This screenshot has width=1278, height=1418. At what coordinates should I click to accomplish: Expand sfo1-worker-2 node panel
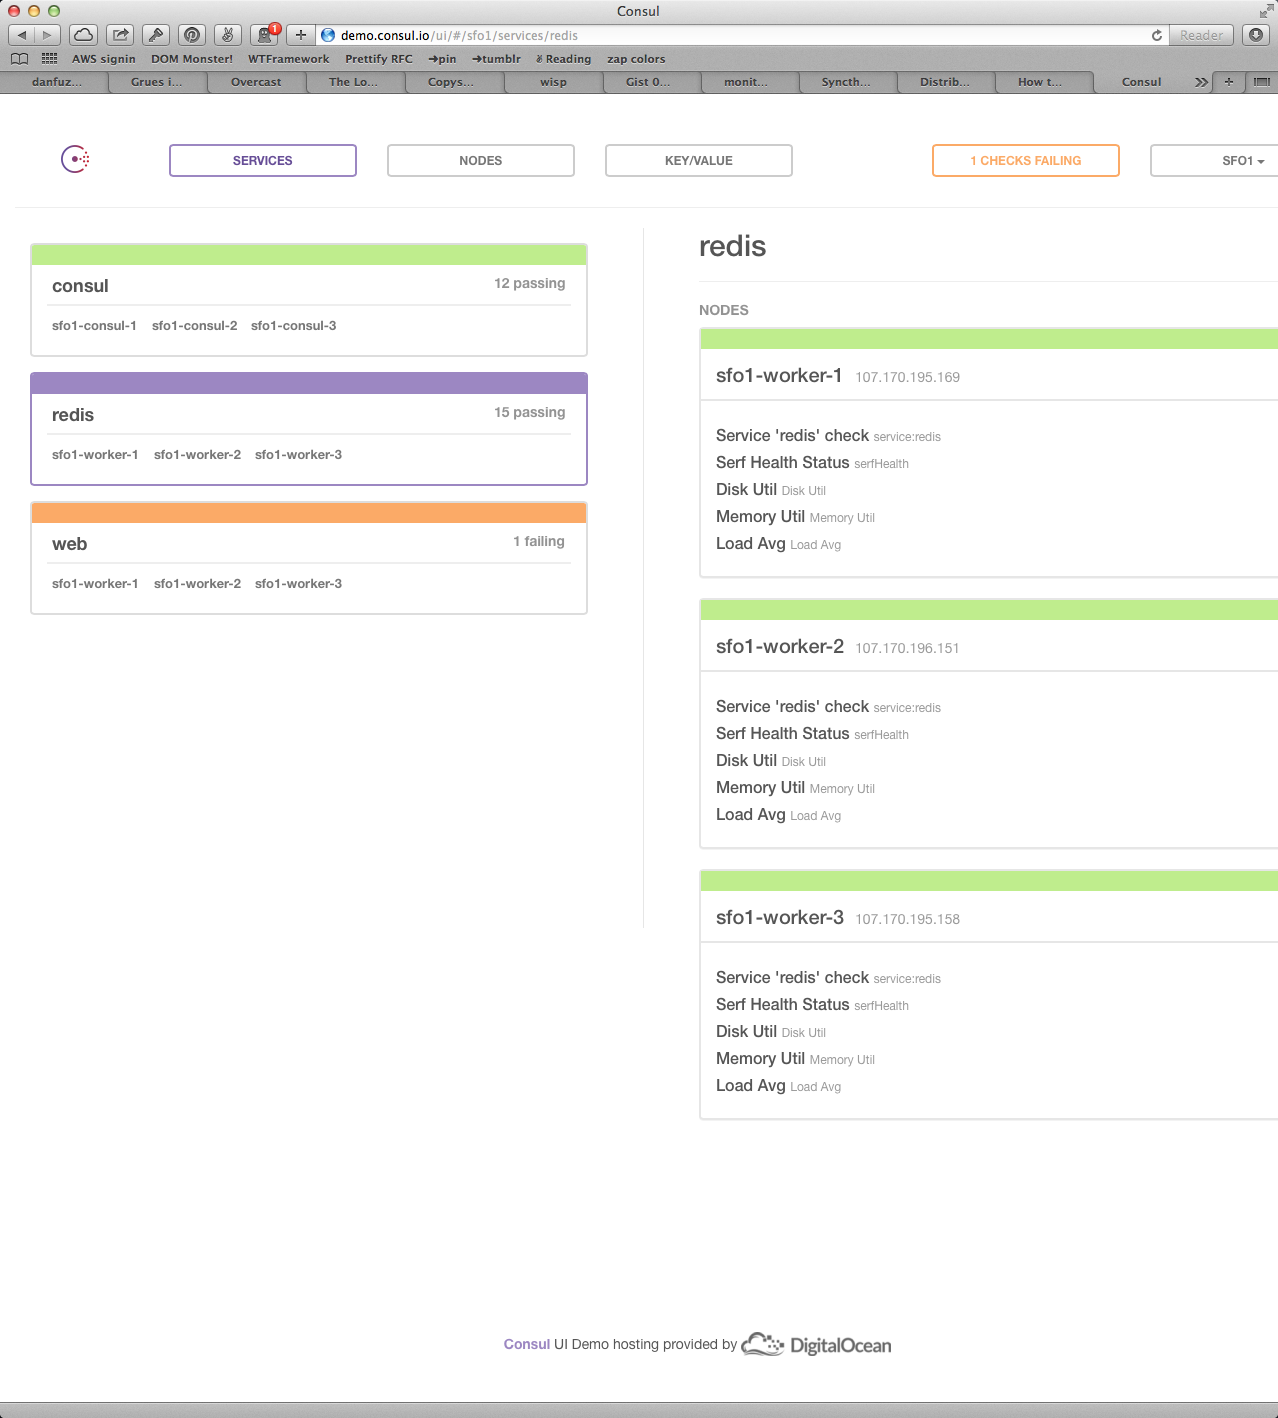780,647
